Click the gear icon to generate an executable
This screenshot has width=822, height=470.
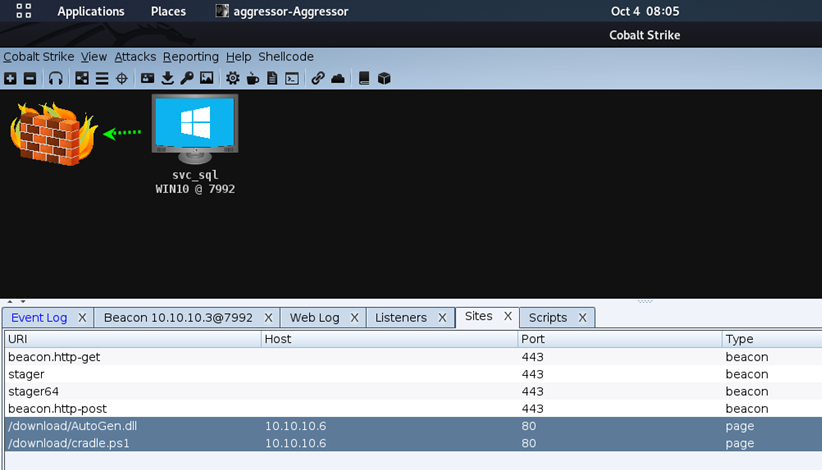(x=233, y=79)
